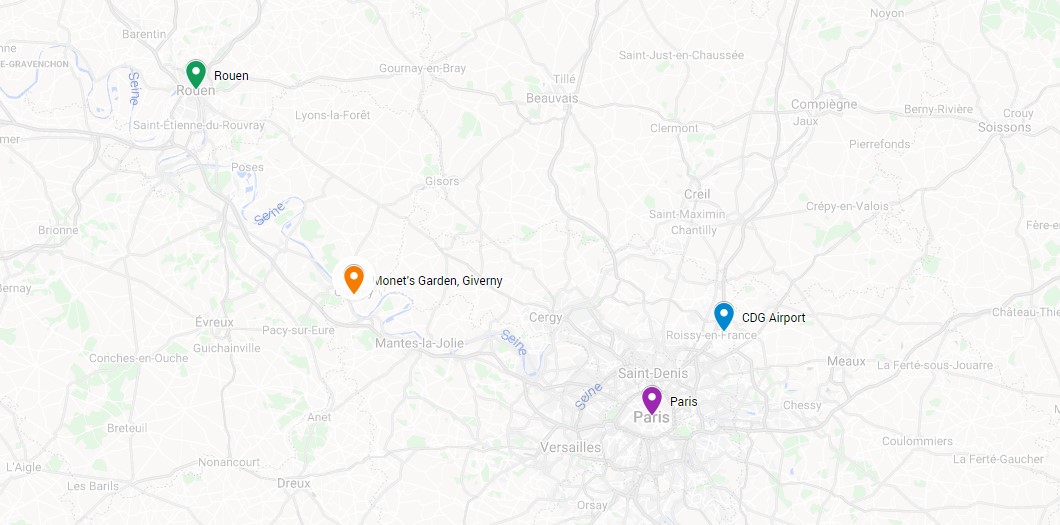This screenshot has height=525, width=1060.
Task: Click the Rouen marker label text
Action: 231,76
